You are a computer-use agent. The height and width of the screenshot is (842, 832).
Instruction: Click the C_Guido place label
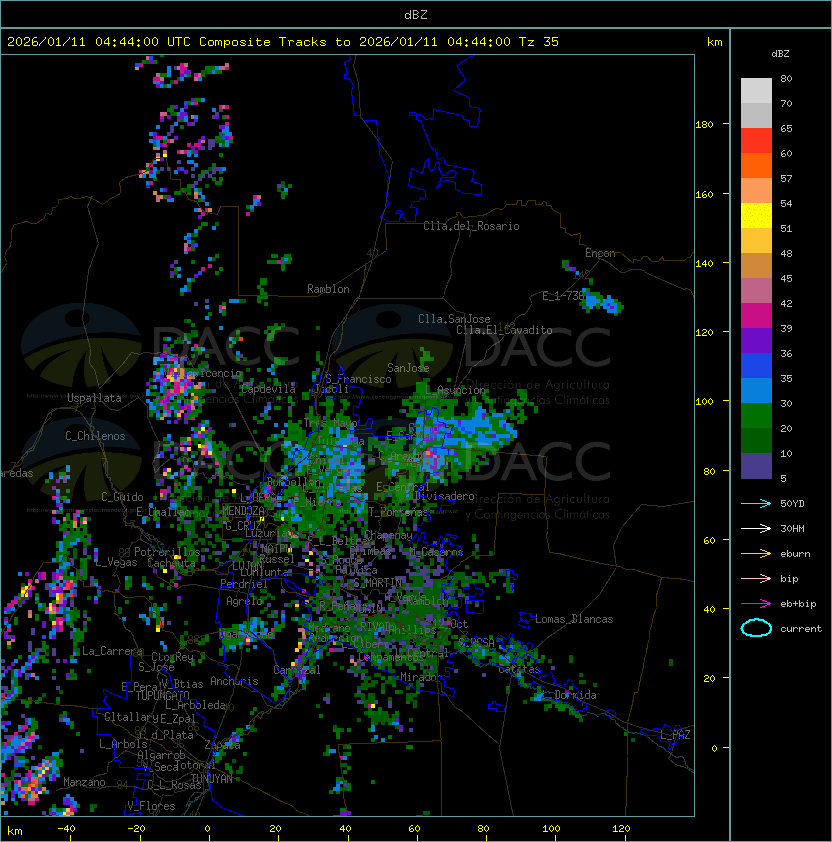point(122,497)
